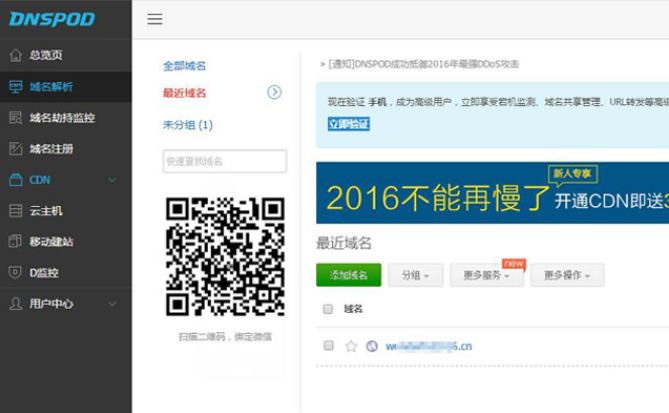
Task: Click the pencil icon beside 域名注册
Action: point(16,148)
